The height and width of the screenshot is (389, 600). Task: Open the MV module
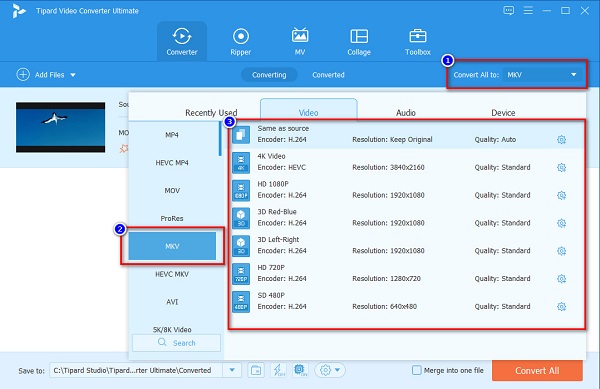tap(300, 41)
